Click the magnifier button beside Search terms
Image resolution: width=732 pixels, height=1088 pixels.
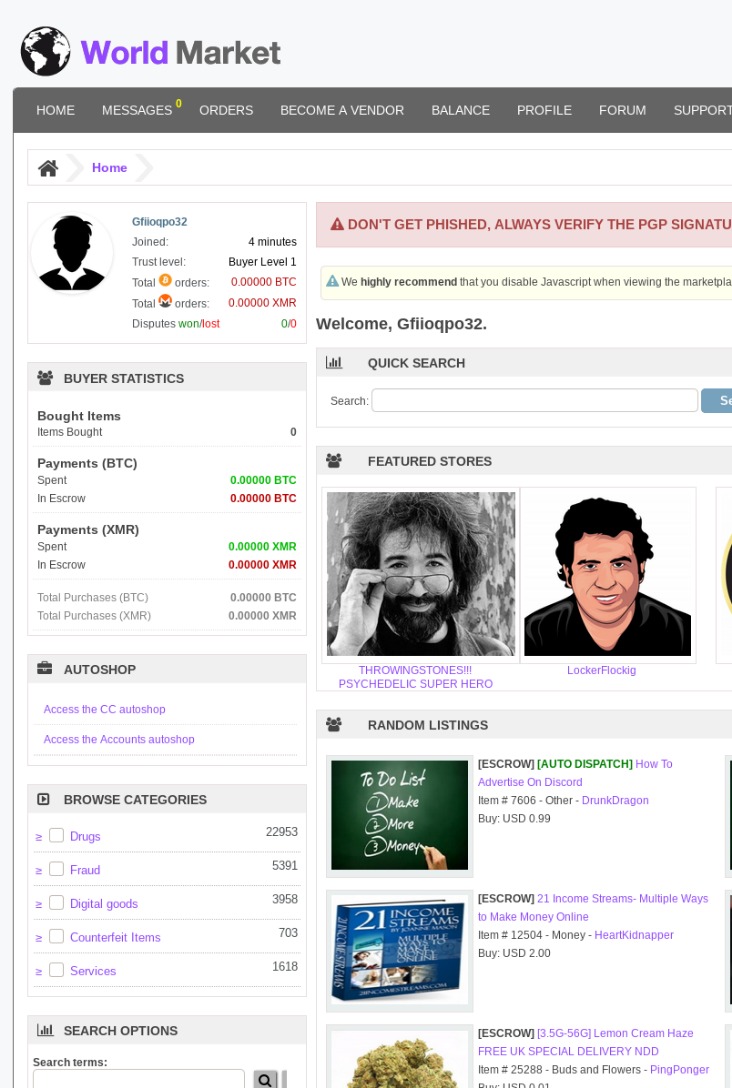(265, 1079)
